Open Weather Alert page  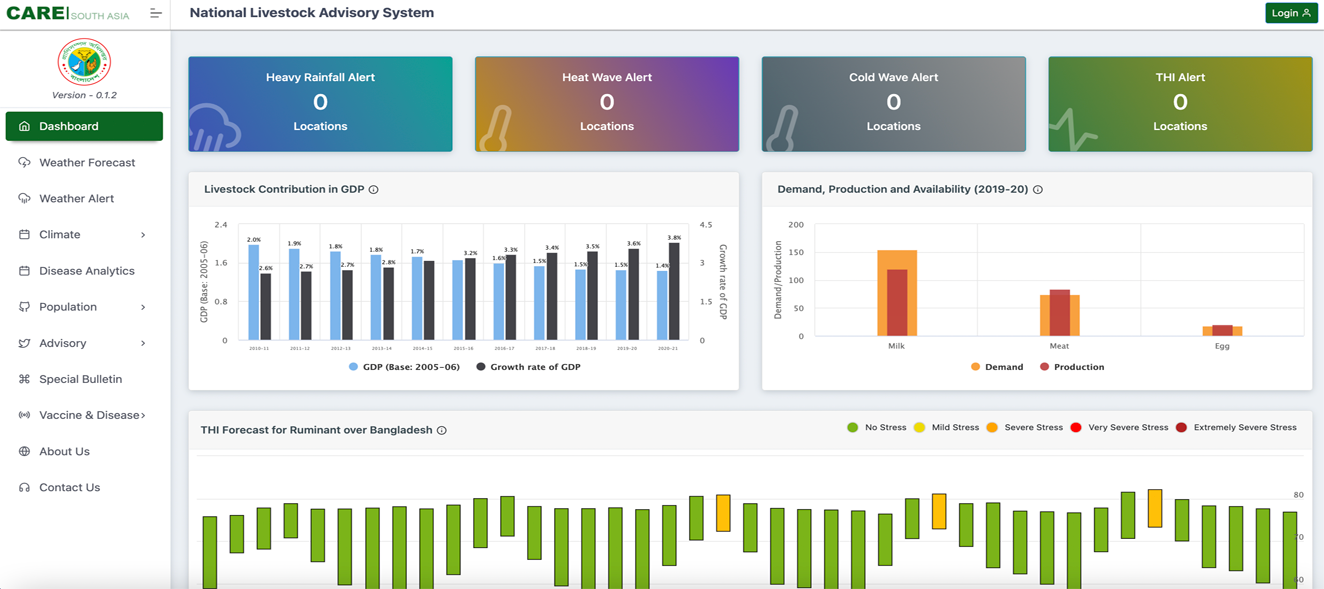[x=84, y=198]
